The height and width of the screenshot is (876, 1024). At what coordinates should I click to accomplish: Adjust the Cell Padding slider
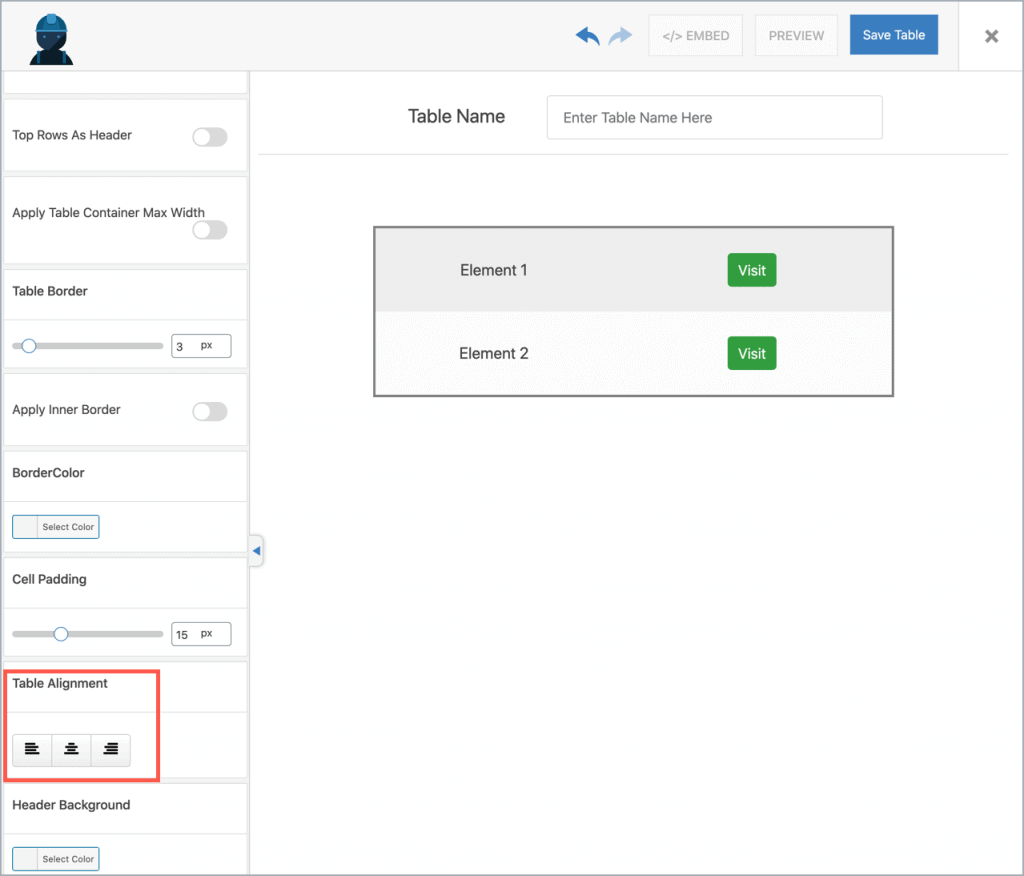[61, 633]
